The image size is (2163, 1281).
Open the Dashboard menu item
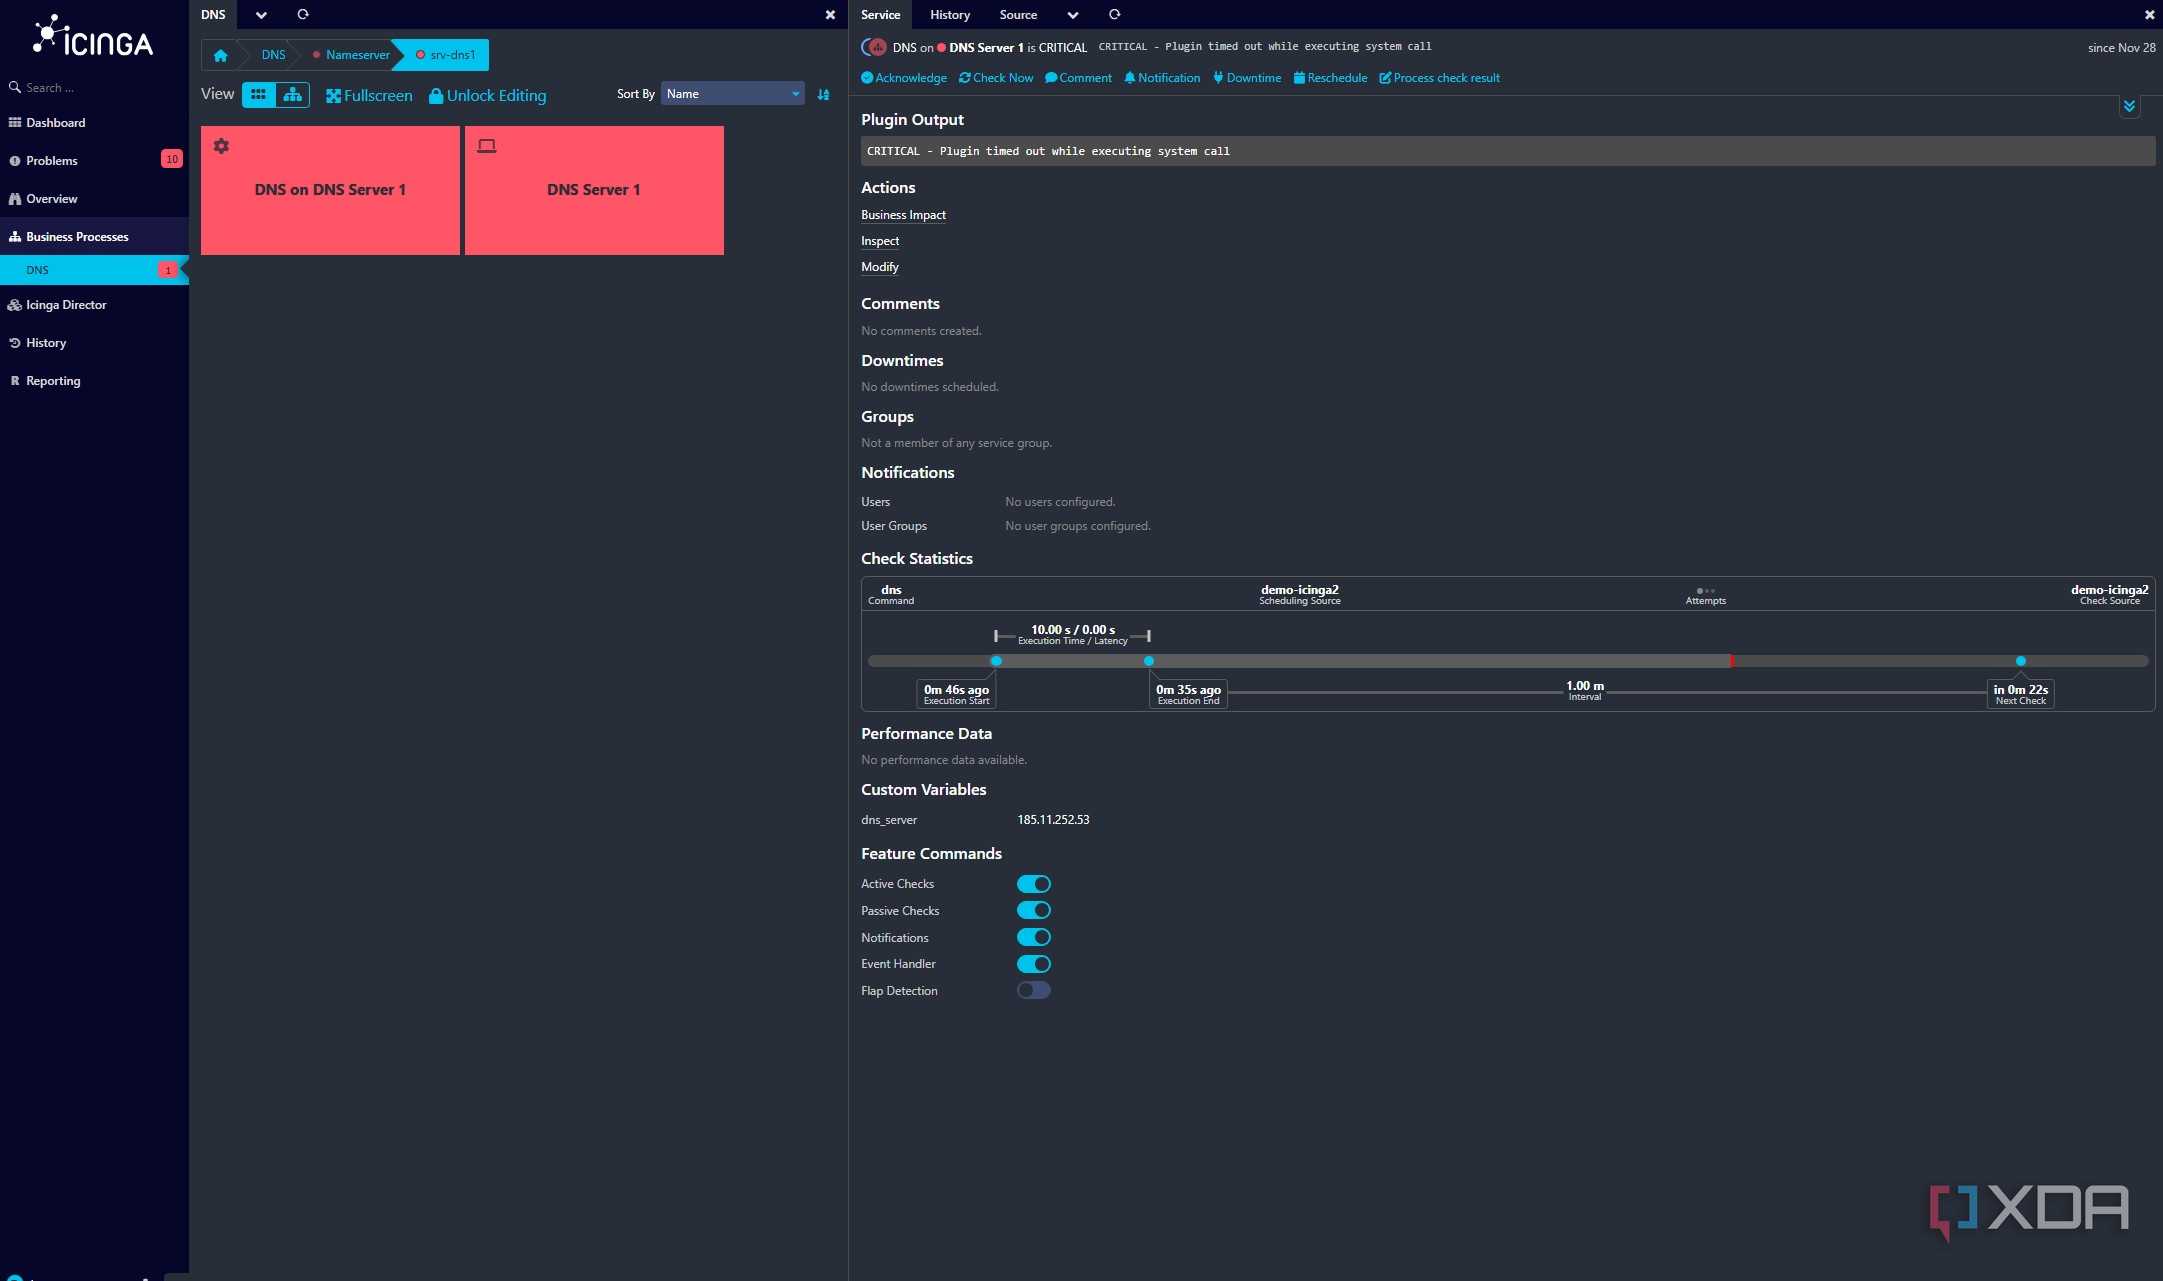(x=94, y=122)
